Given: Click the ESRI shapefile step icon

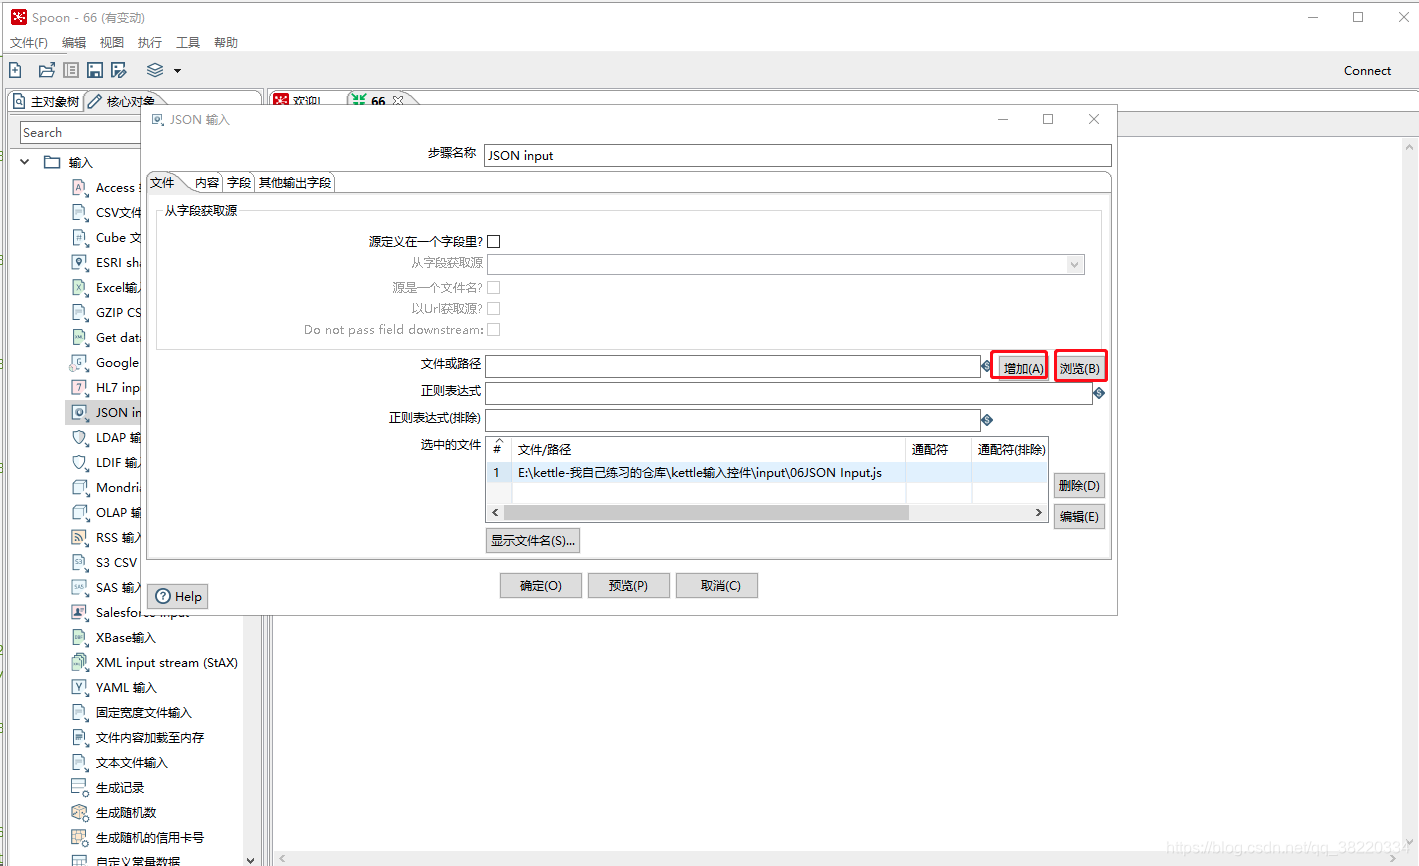Looking at the screenshot, I should pos(79,262).
